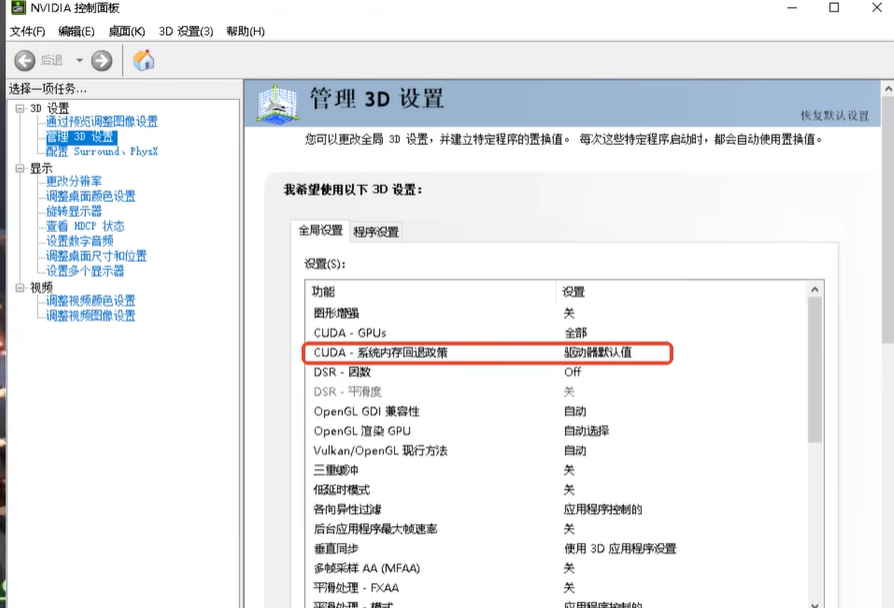Collapse the 视频 tree node
This screenshot has width=894, height=608.
click(x=19, y=287)
